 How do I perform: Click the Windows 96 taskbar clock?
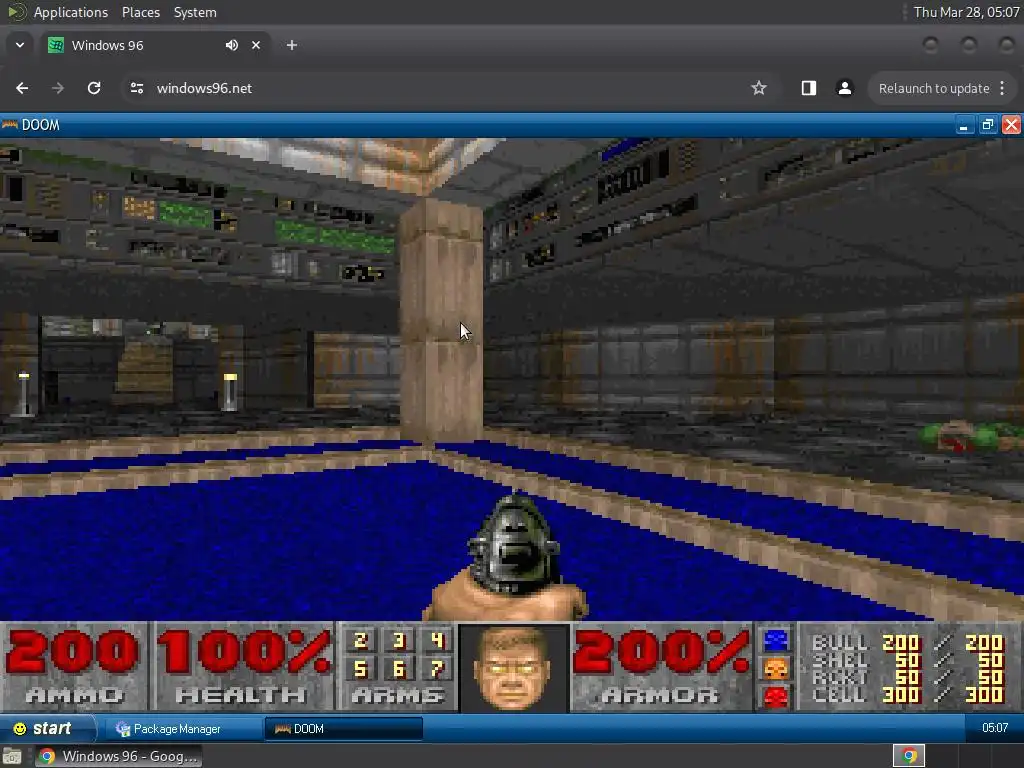click(995, 728)
